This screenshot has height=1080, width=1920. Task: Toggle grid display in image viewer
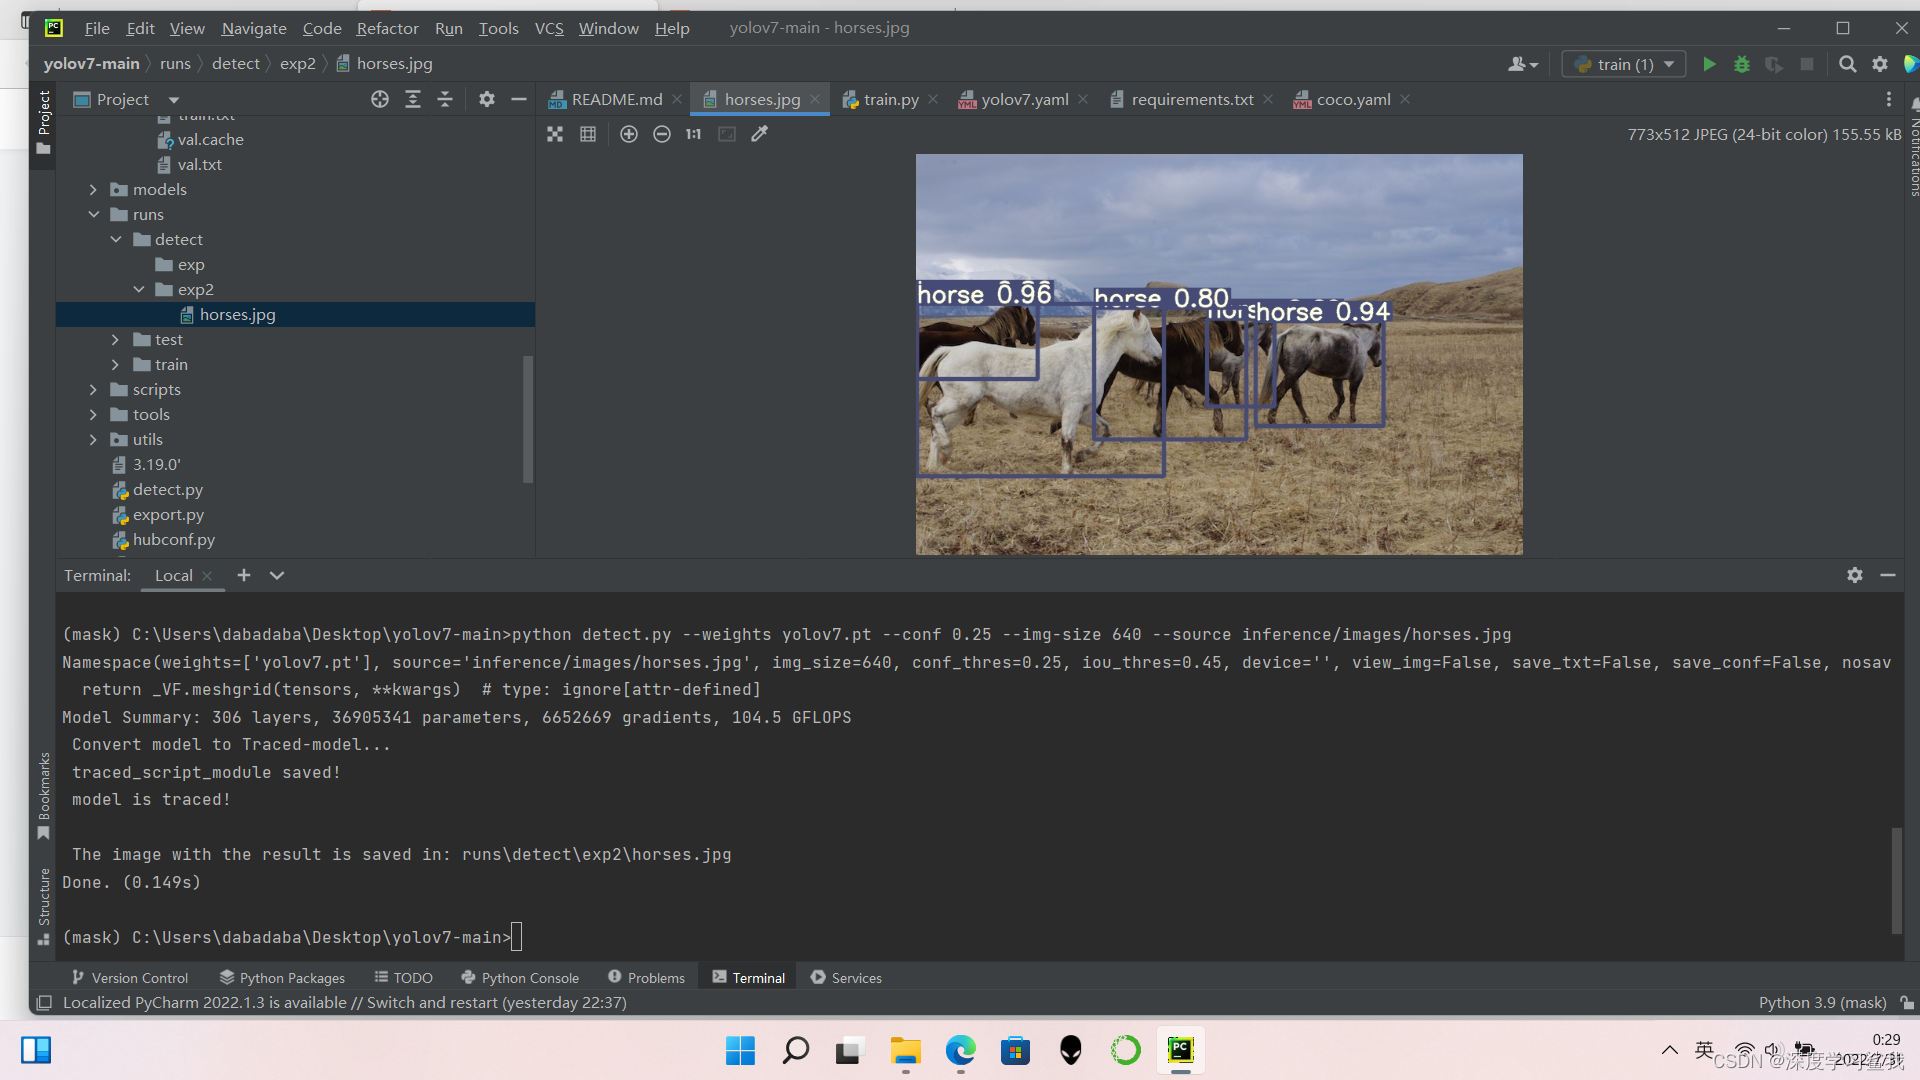tap(588, 134)
